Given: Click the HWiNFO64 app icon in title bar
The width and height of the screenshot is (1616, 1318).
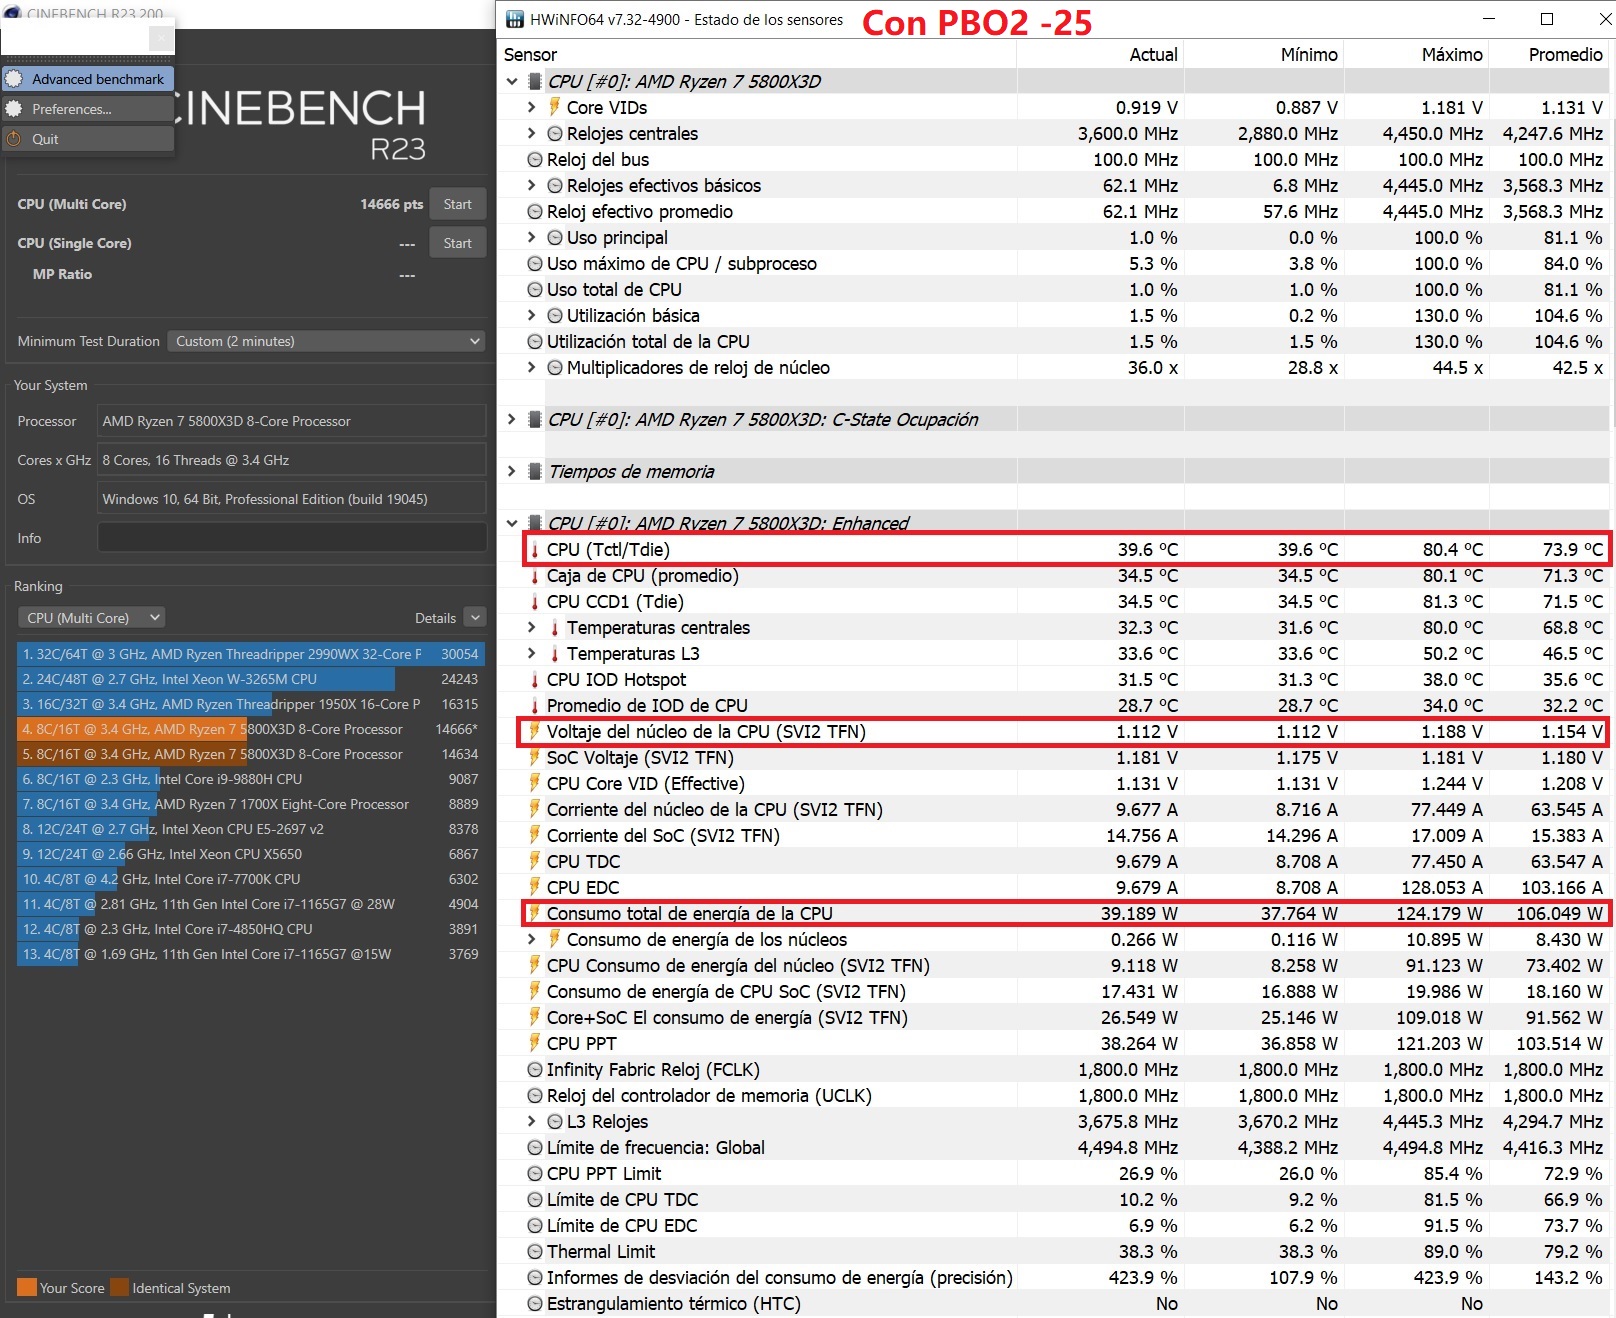Looking at the screenshot, I should [x=514, y=19].
